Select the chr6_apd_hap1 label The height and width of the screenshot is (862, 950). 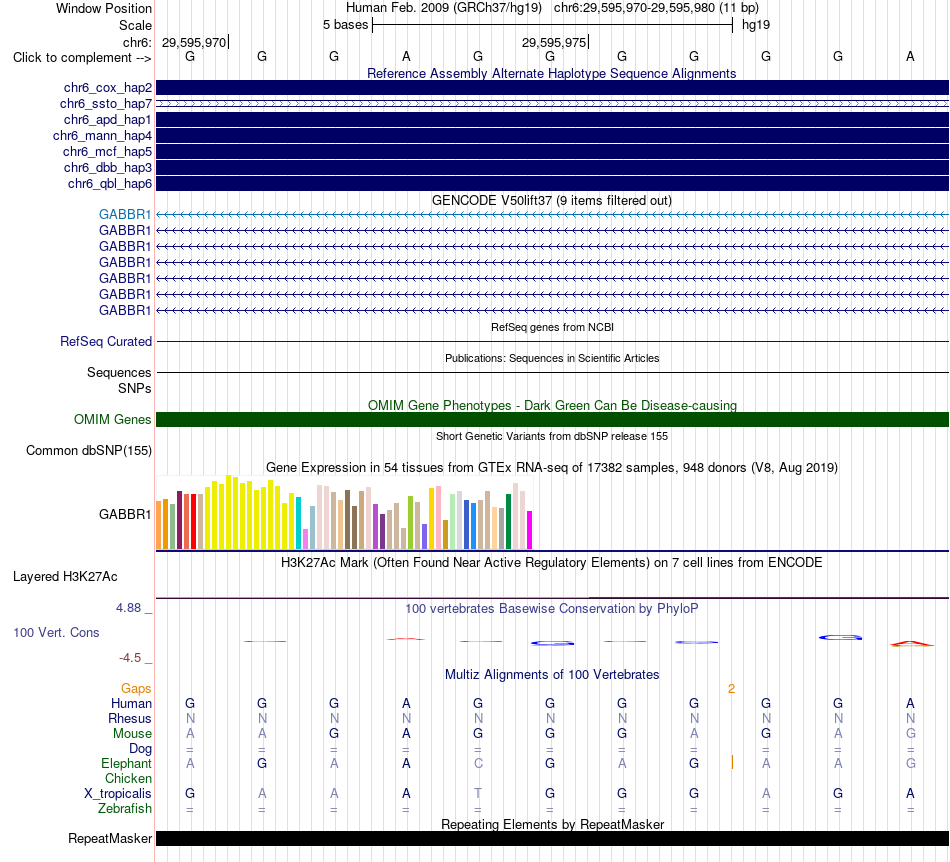[x=108, y=119]
